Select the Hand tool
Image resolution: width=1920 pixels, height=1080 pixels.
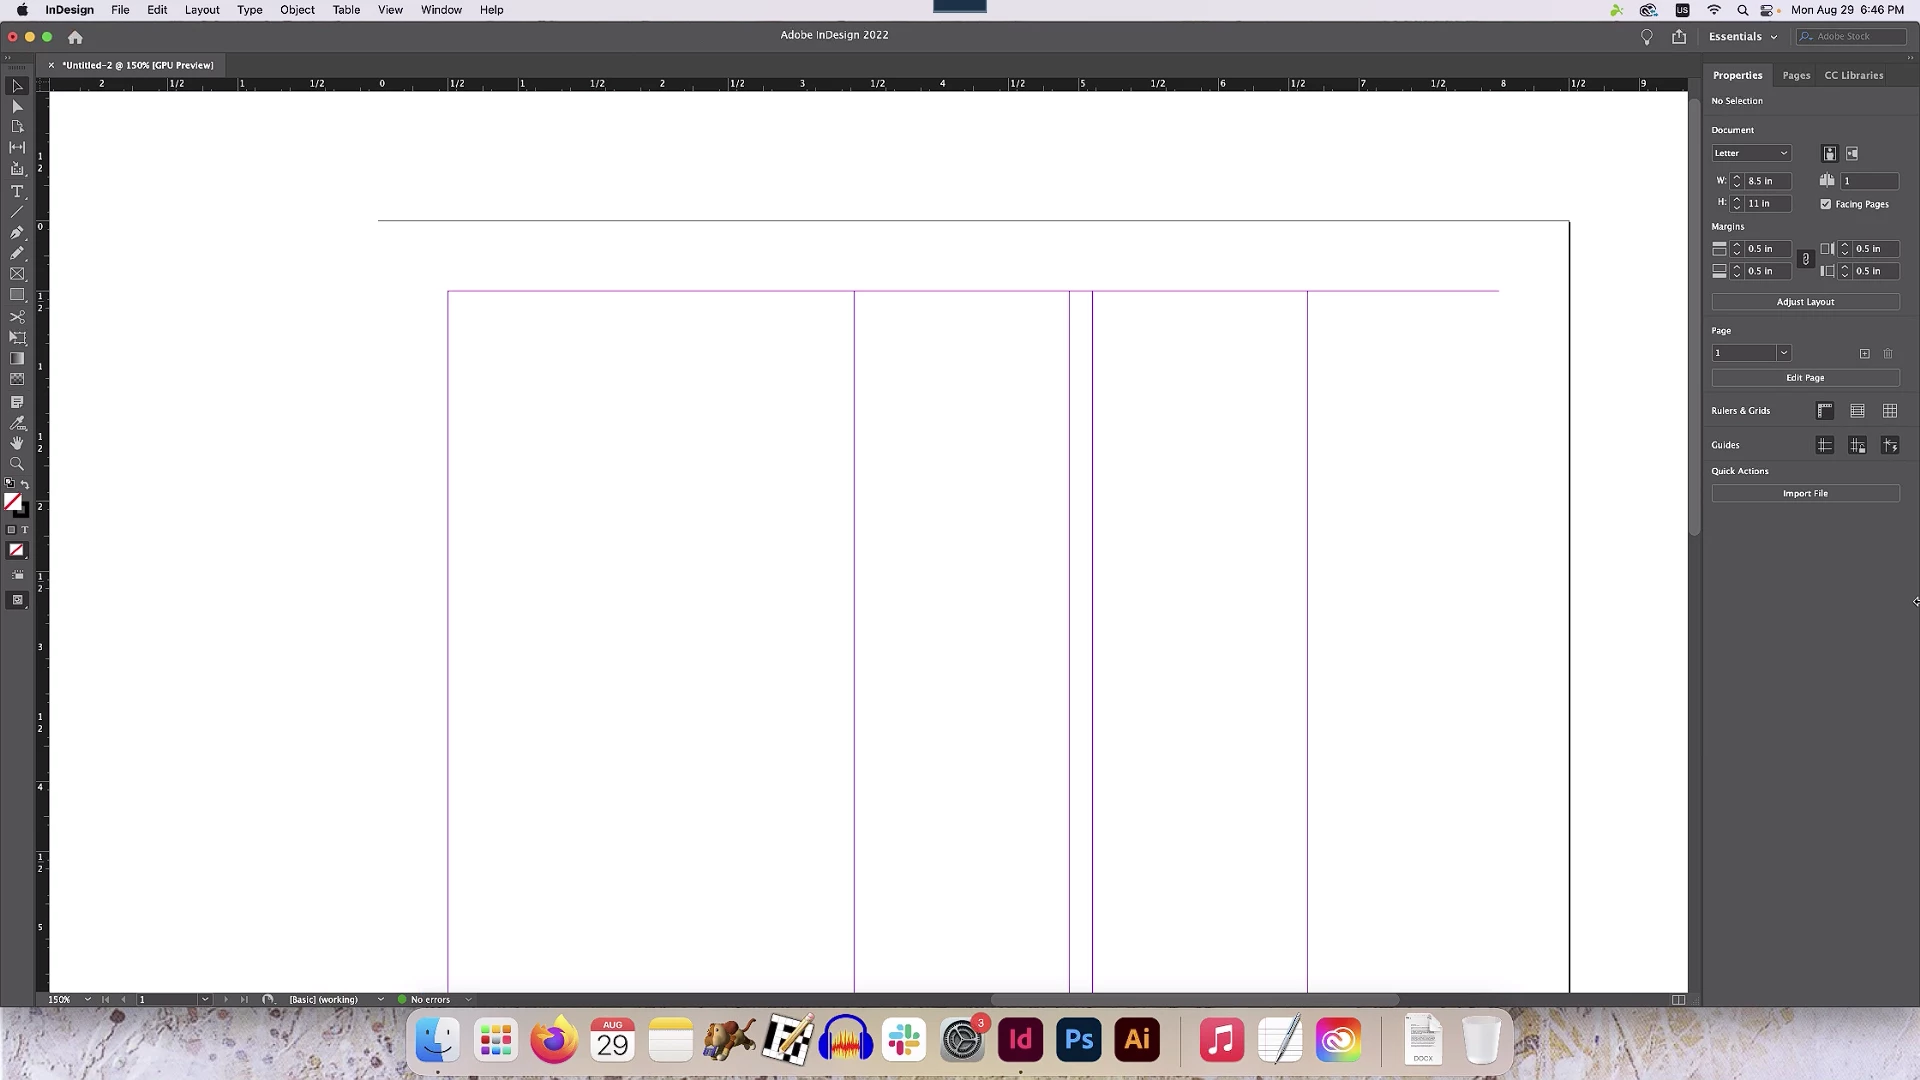[x=17, y=443]
